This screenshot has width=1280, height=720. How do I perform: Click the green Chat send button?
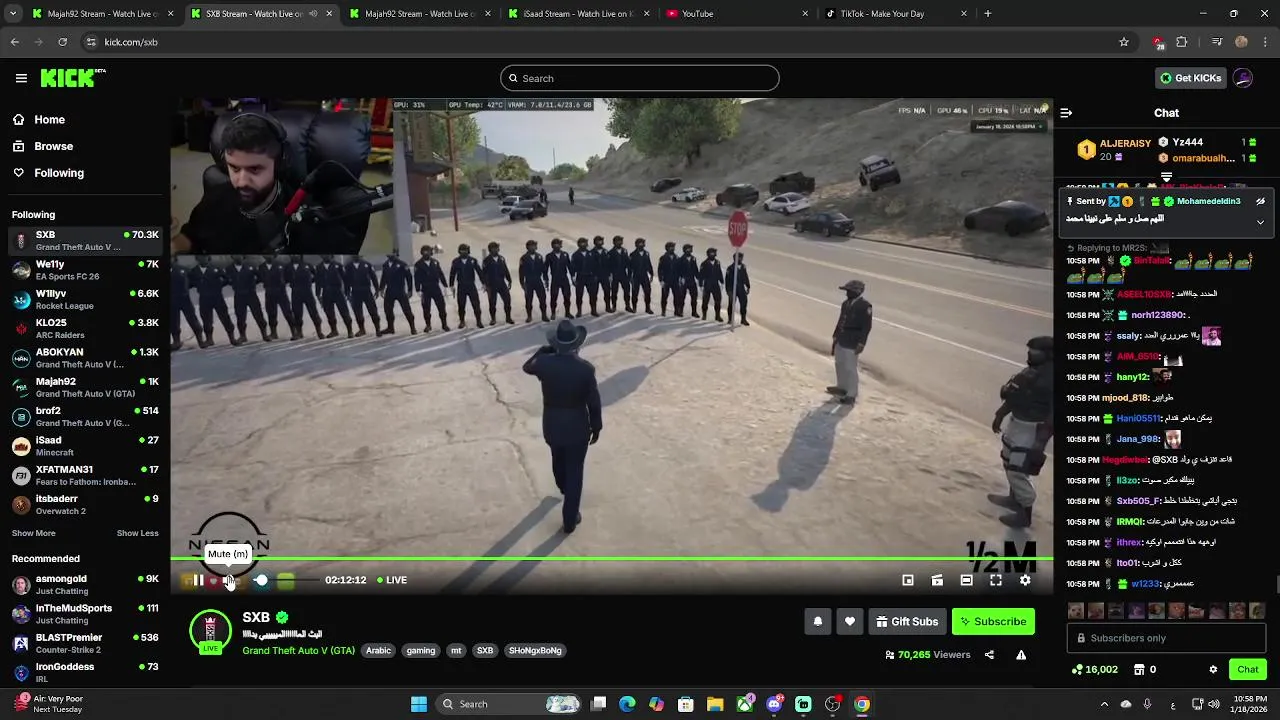tap(1248, 670)
